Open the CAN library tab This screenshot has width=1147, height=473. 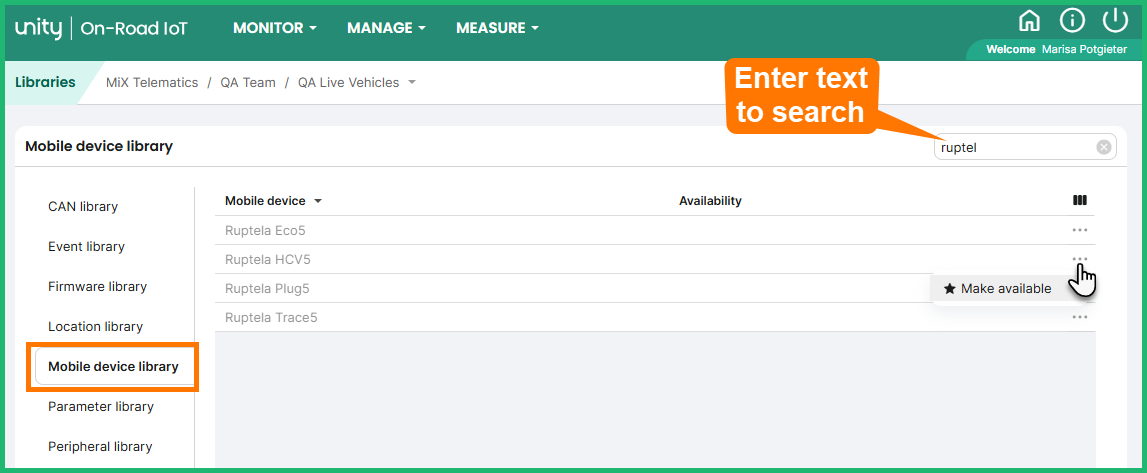(83, 207)
